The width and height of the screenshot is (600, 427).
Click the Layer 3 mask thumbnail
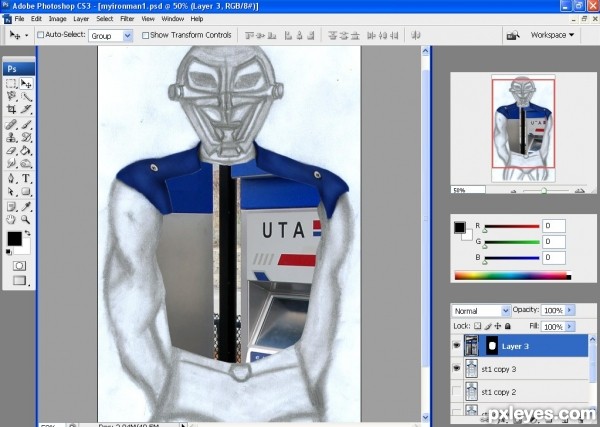492,346
